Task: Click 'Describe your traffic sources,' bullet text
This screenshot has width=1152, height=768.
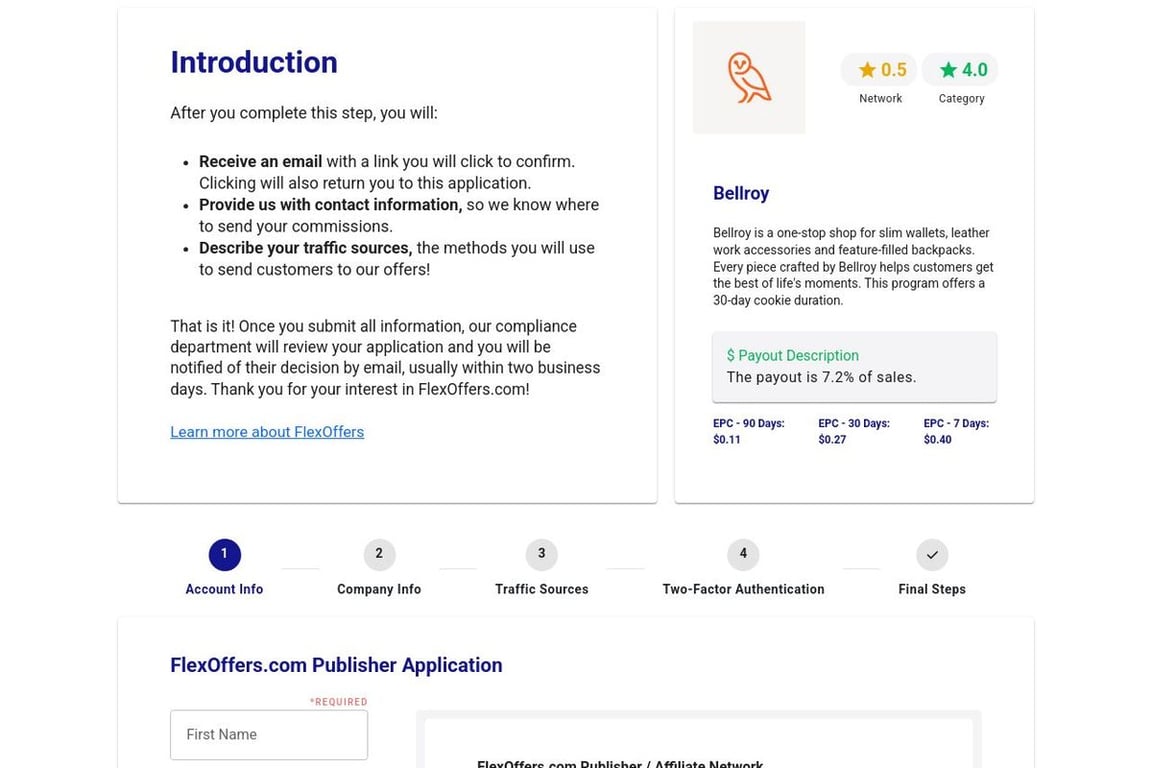Action: (x=306, y=248)
